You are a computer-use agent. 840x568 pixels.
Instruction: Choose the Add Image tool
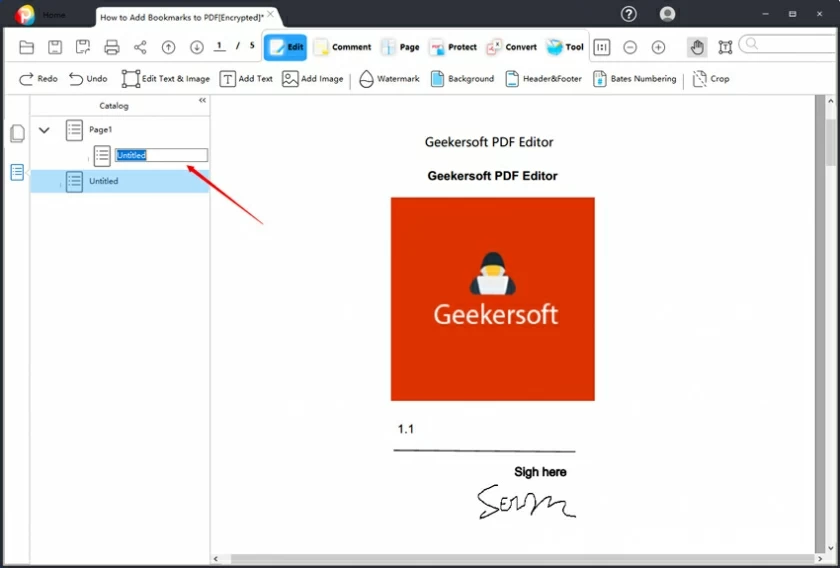tap(313, 79)
